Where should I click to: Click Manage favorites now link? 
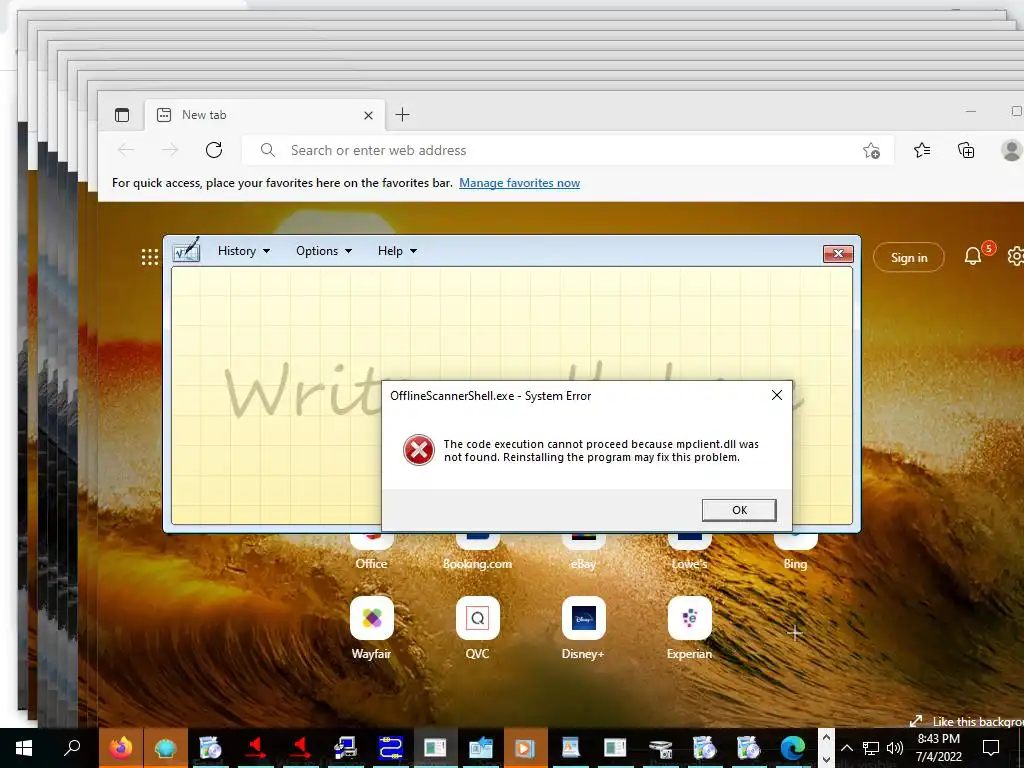point(519,183)
